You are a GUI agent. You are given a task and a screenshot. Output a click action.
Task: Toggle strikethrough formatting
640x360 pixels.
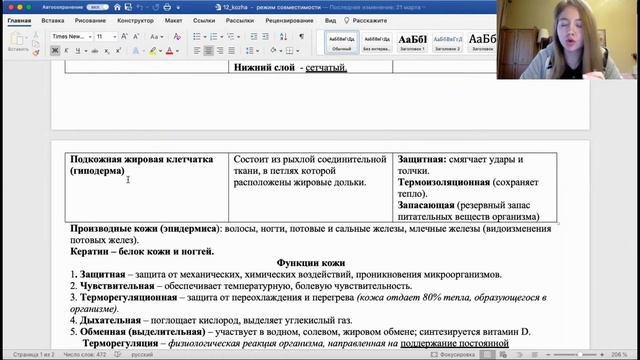coord(95,51)
